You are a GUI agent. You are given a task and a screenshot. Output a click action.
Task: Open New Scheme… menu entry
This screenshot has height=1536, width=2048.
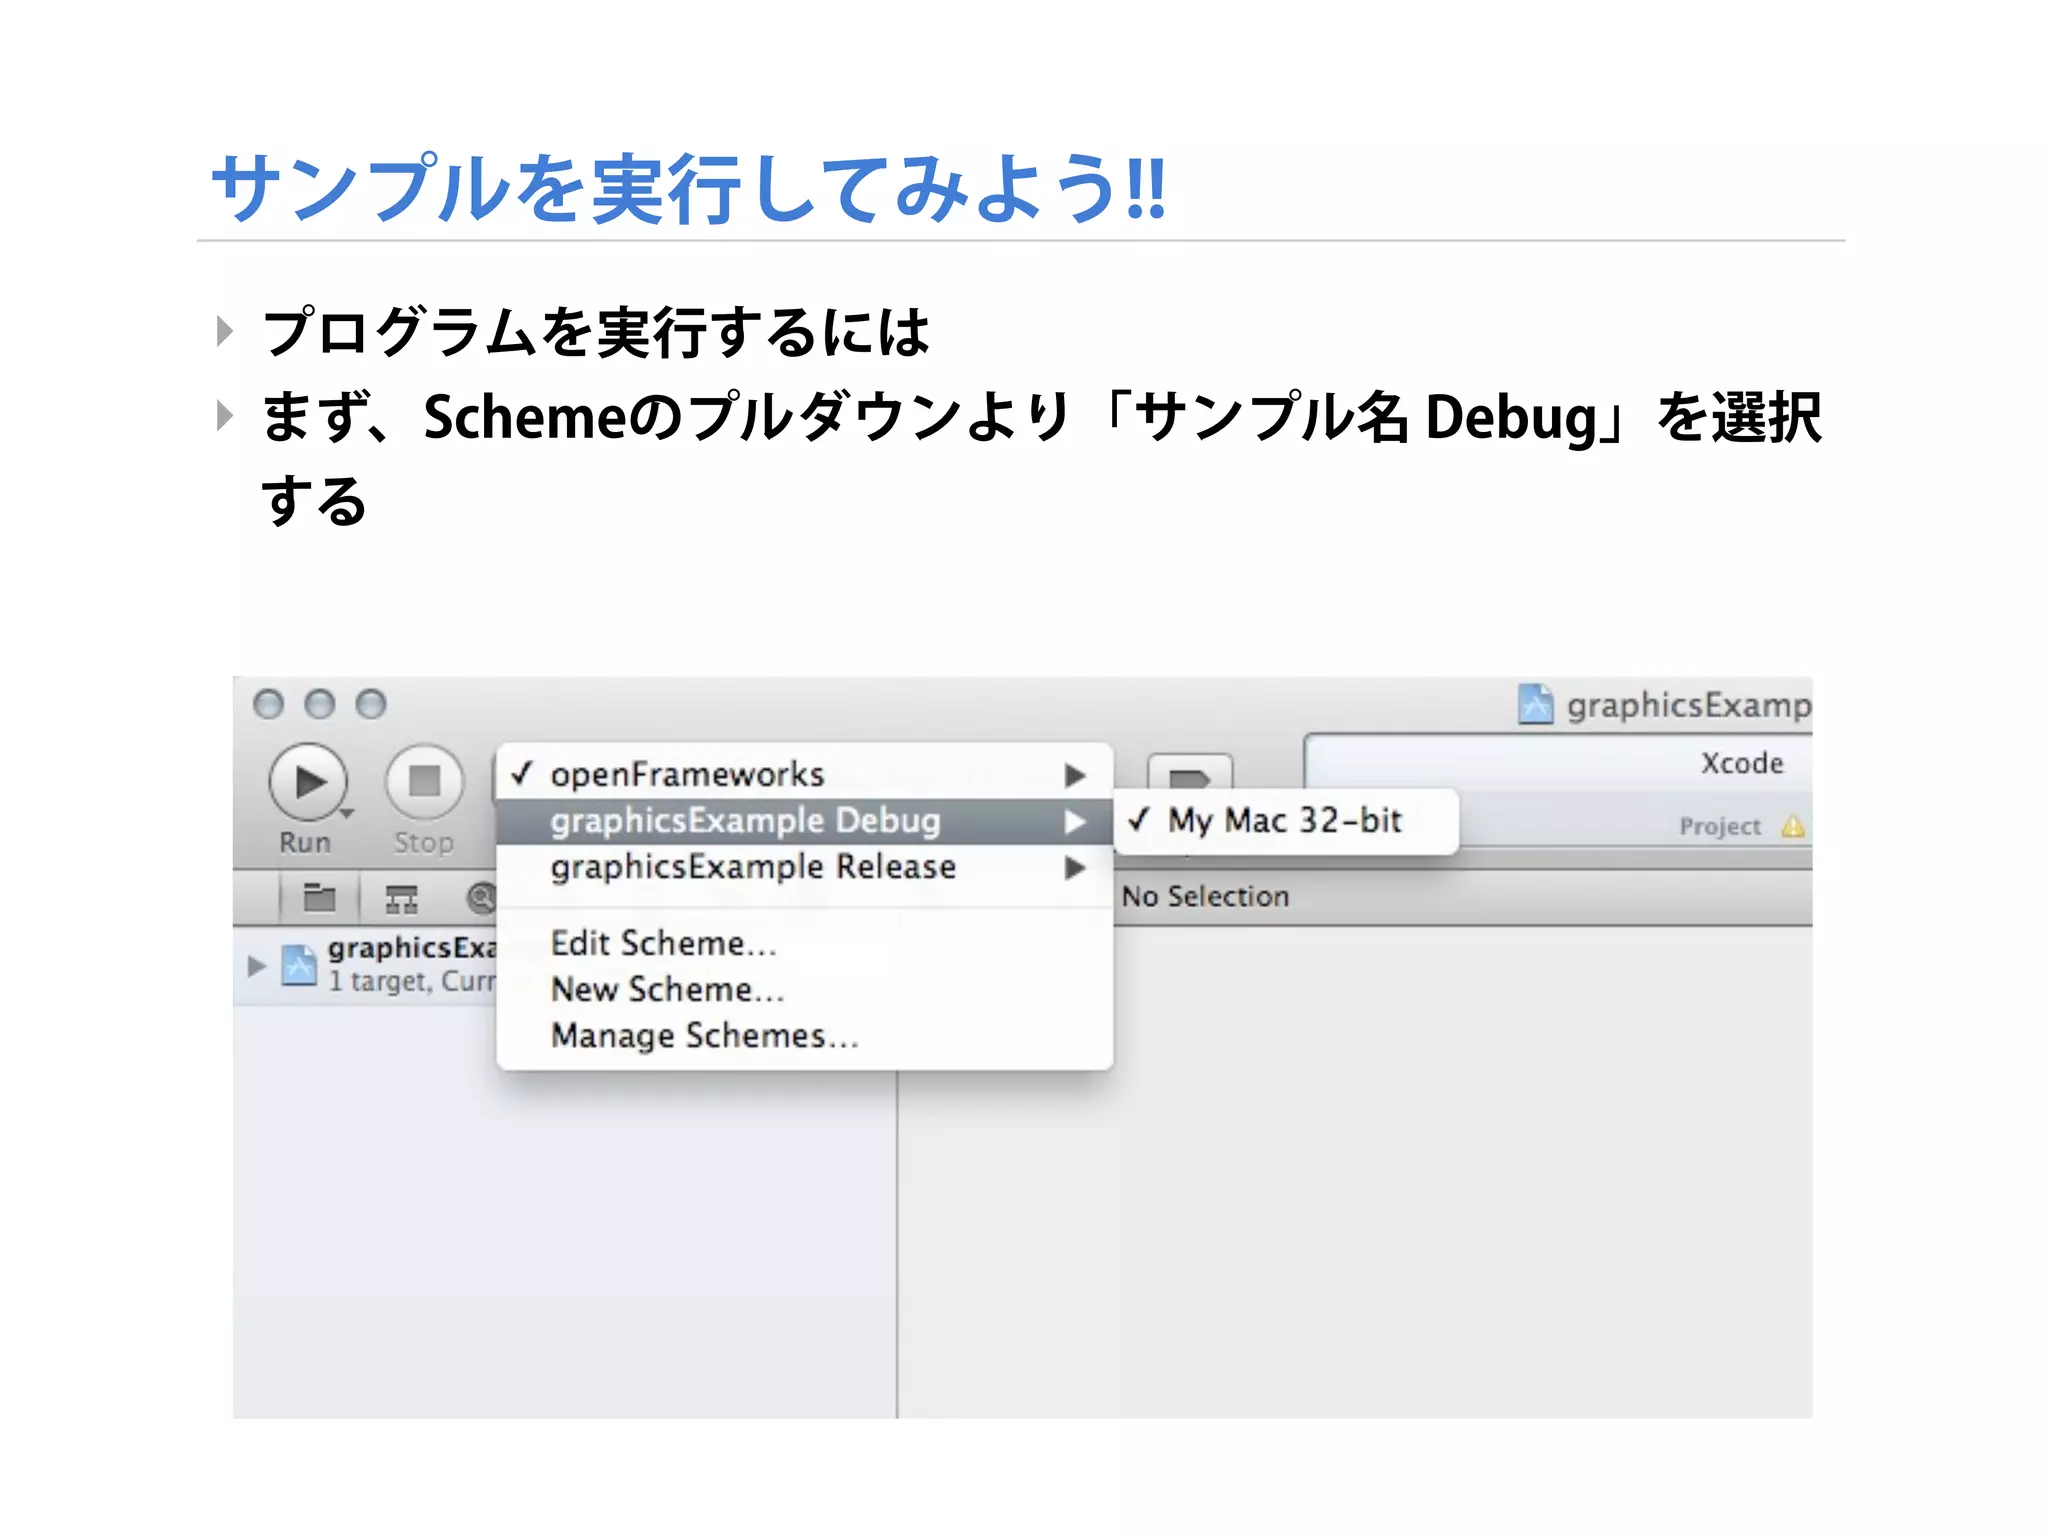(x=804, y=989)
